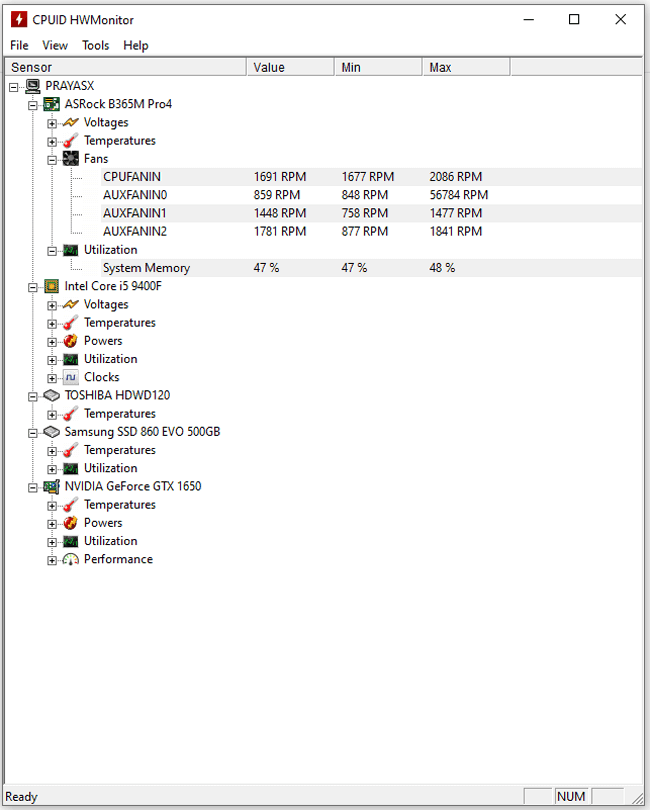The image size is (650, 810).
Task: Click the NUM indicator in status bar
Action: point(571,797)
